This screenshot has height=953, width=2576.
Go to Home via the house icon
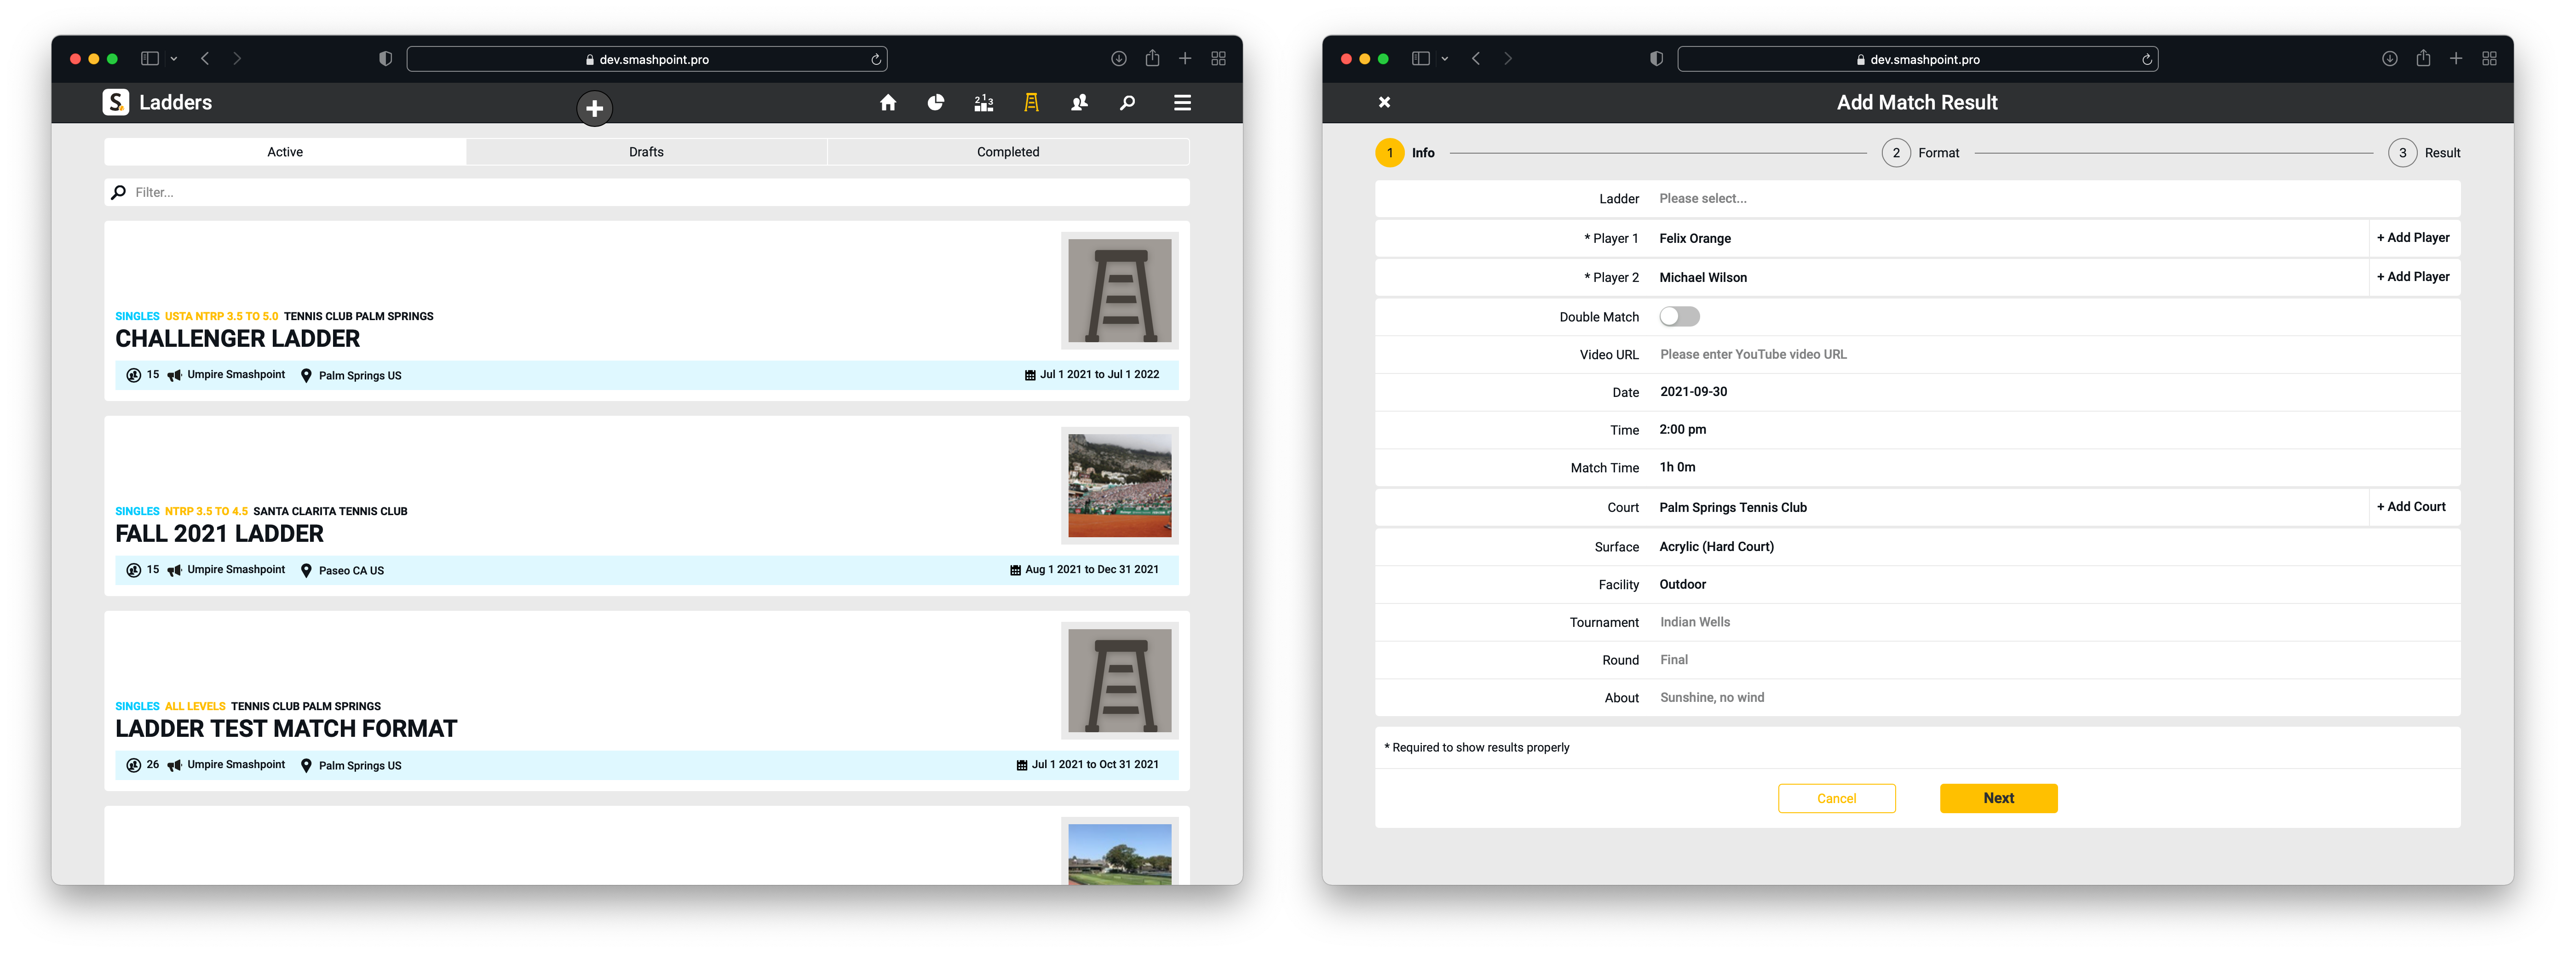point(888,102)
